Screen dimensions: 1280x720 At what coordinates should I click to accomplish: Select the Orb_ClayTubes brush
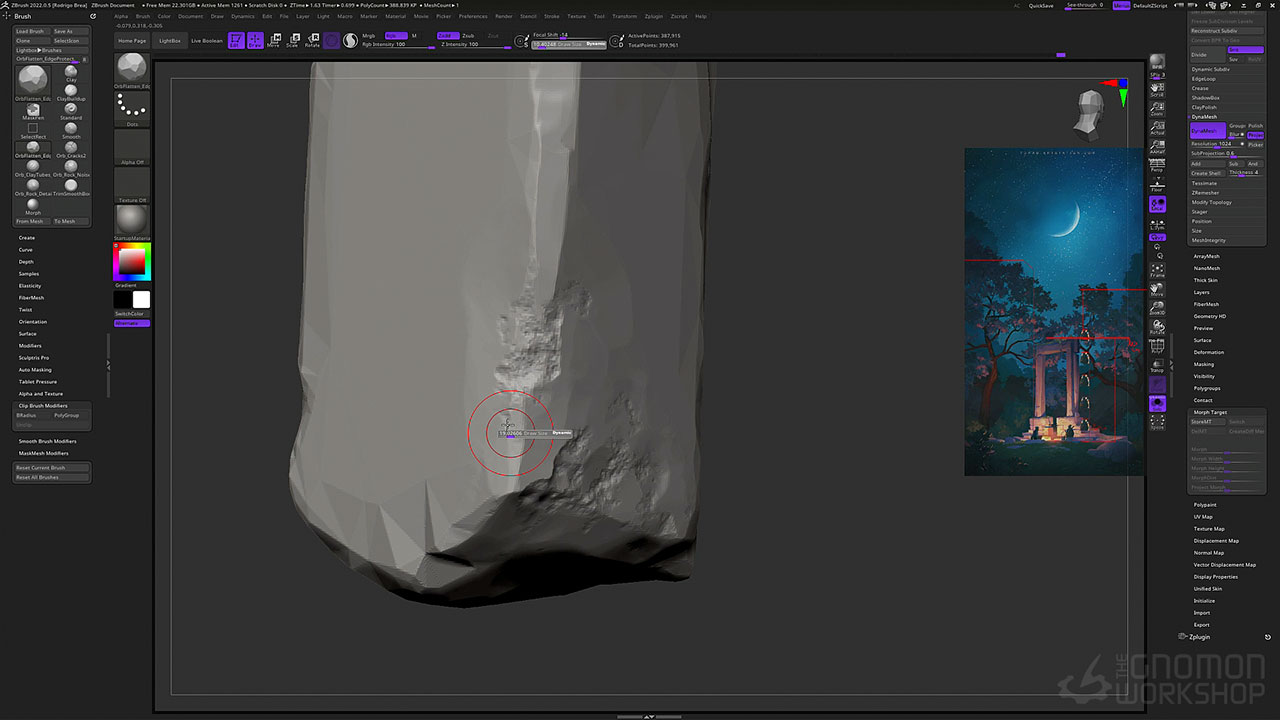click(x=33, y=168)
